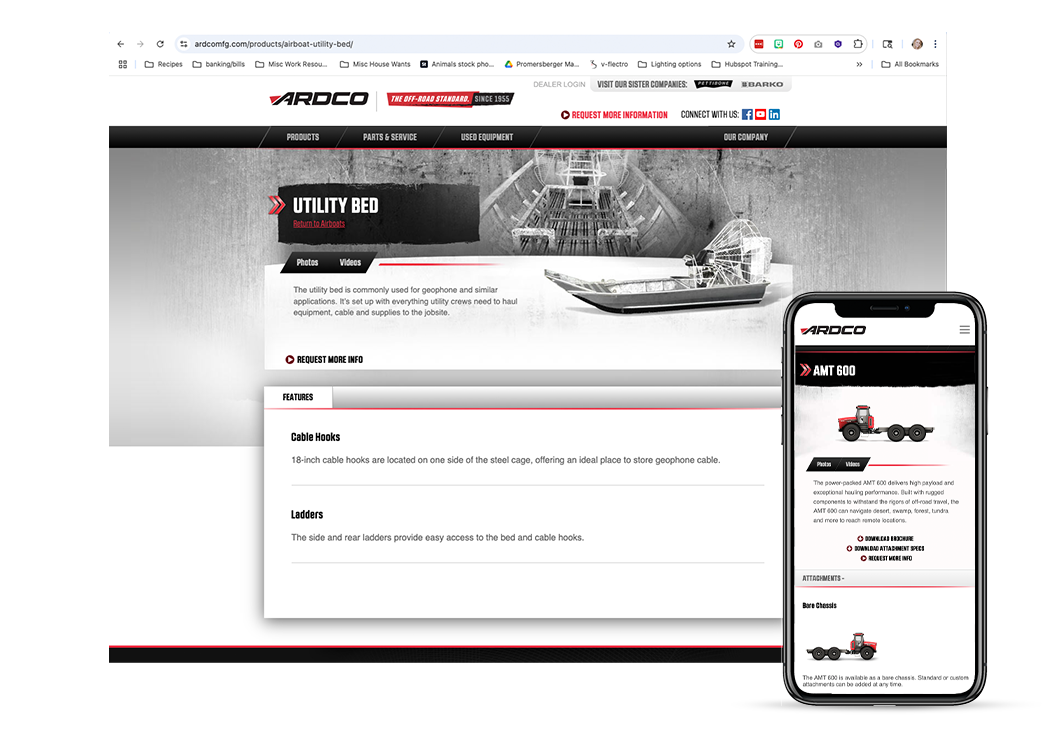Click Download Brochure on phone mockup

[885, 539]
